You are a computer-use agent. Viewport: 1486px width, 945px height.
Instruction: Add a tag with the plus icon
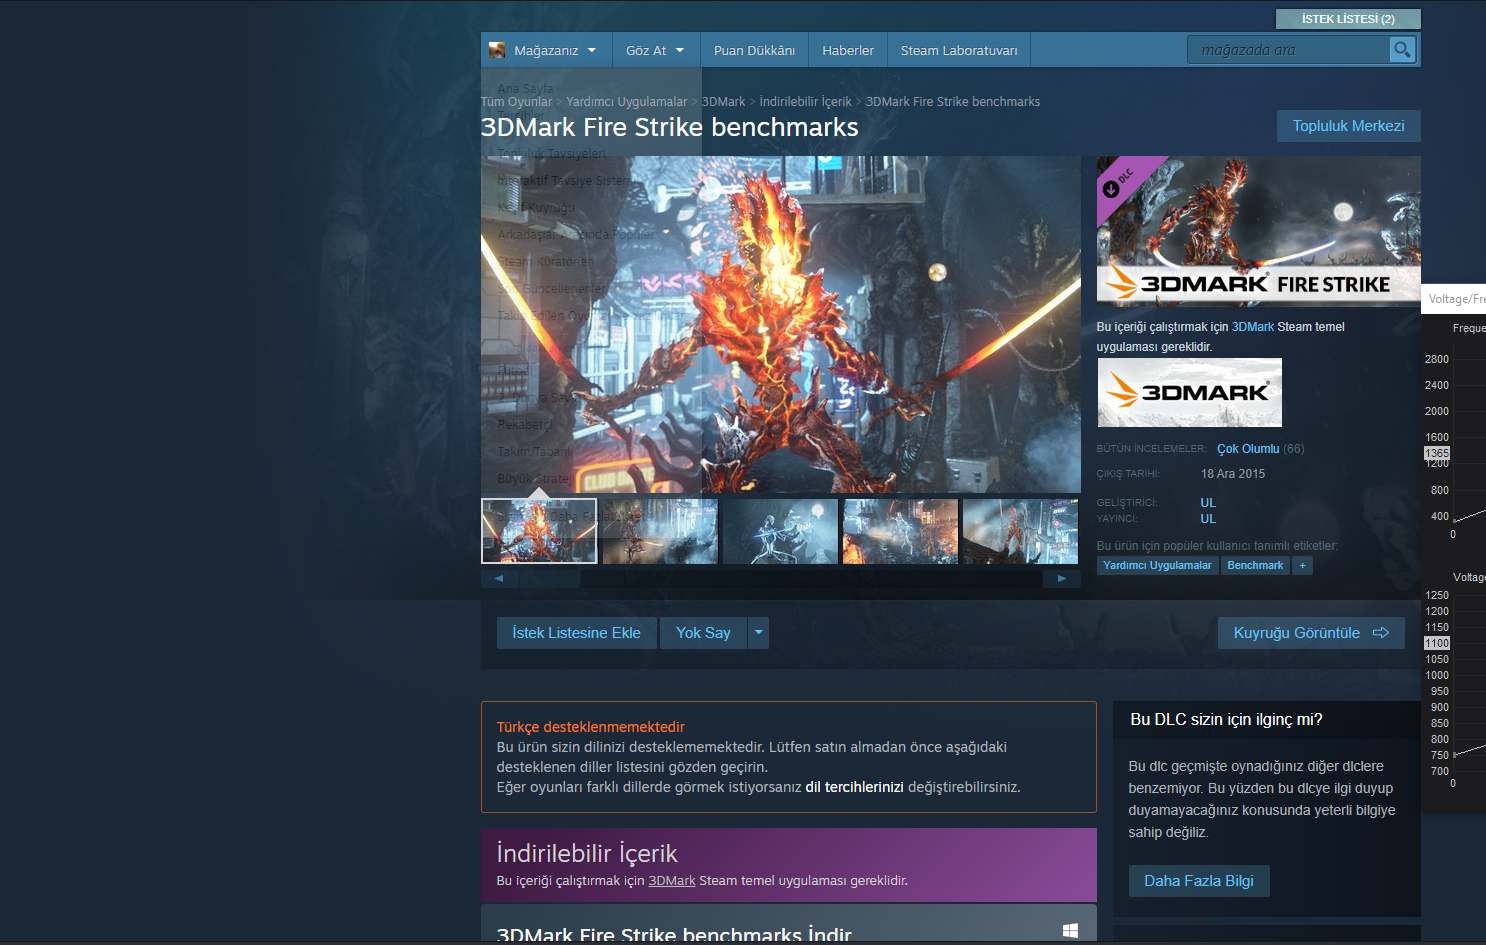pyautogui.click(x=1302, y=566)
